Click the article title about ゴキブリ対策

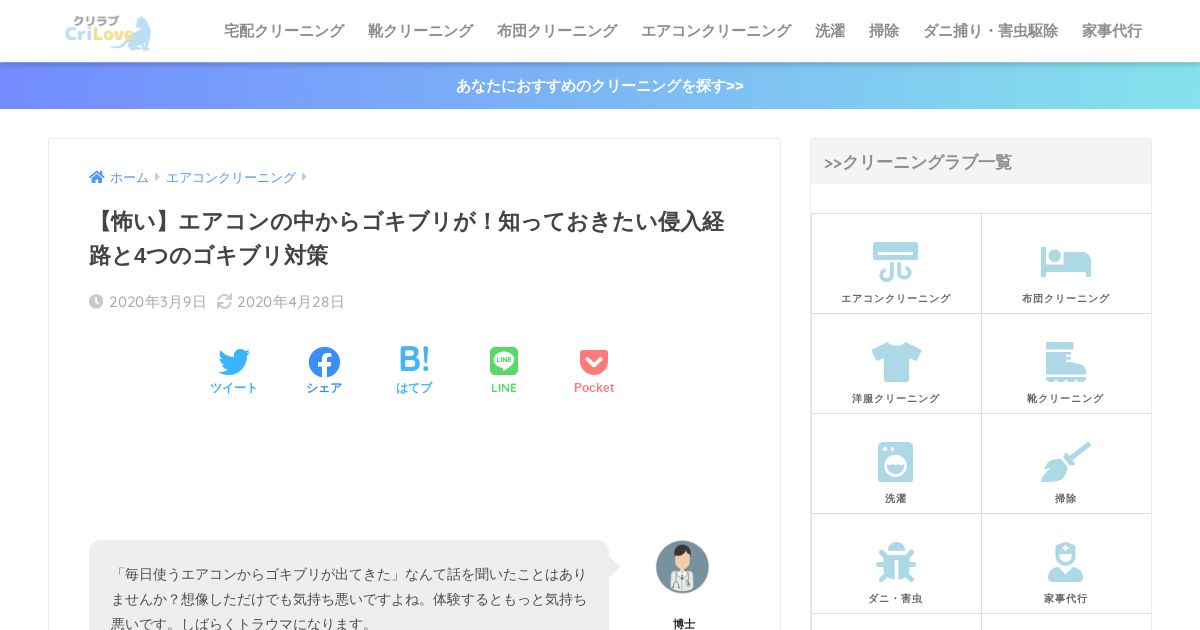tap(407, 238)
